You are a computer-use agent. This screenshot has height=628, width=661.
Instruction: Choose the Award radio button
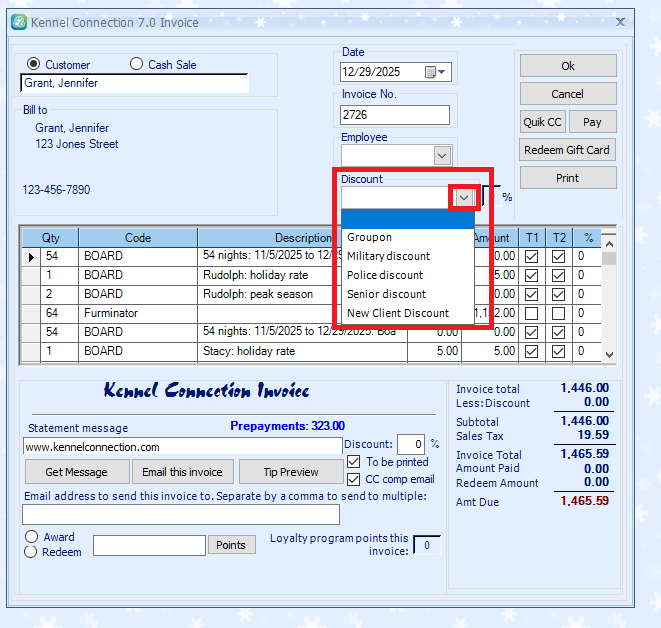[x=31, y=537]
